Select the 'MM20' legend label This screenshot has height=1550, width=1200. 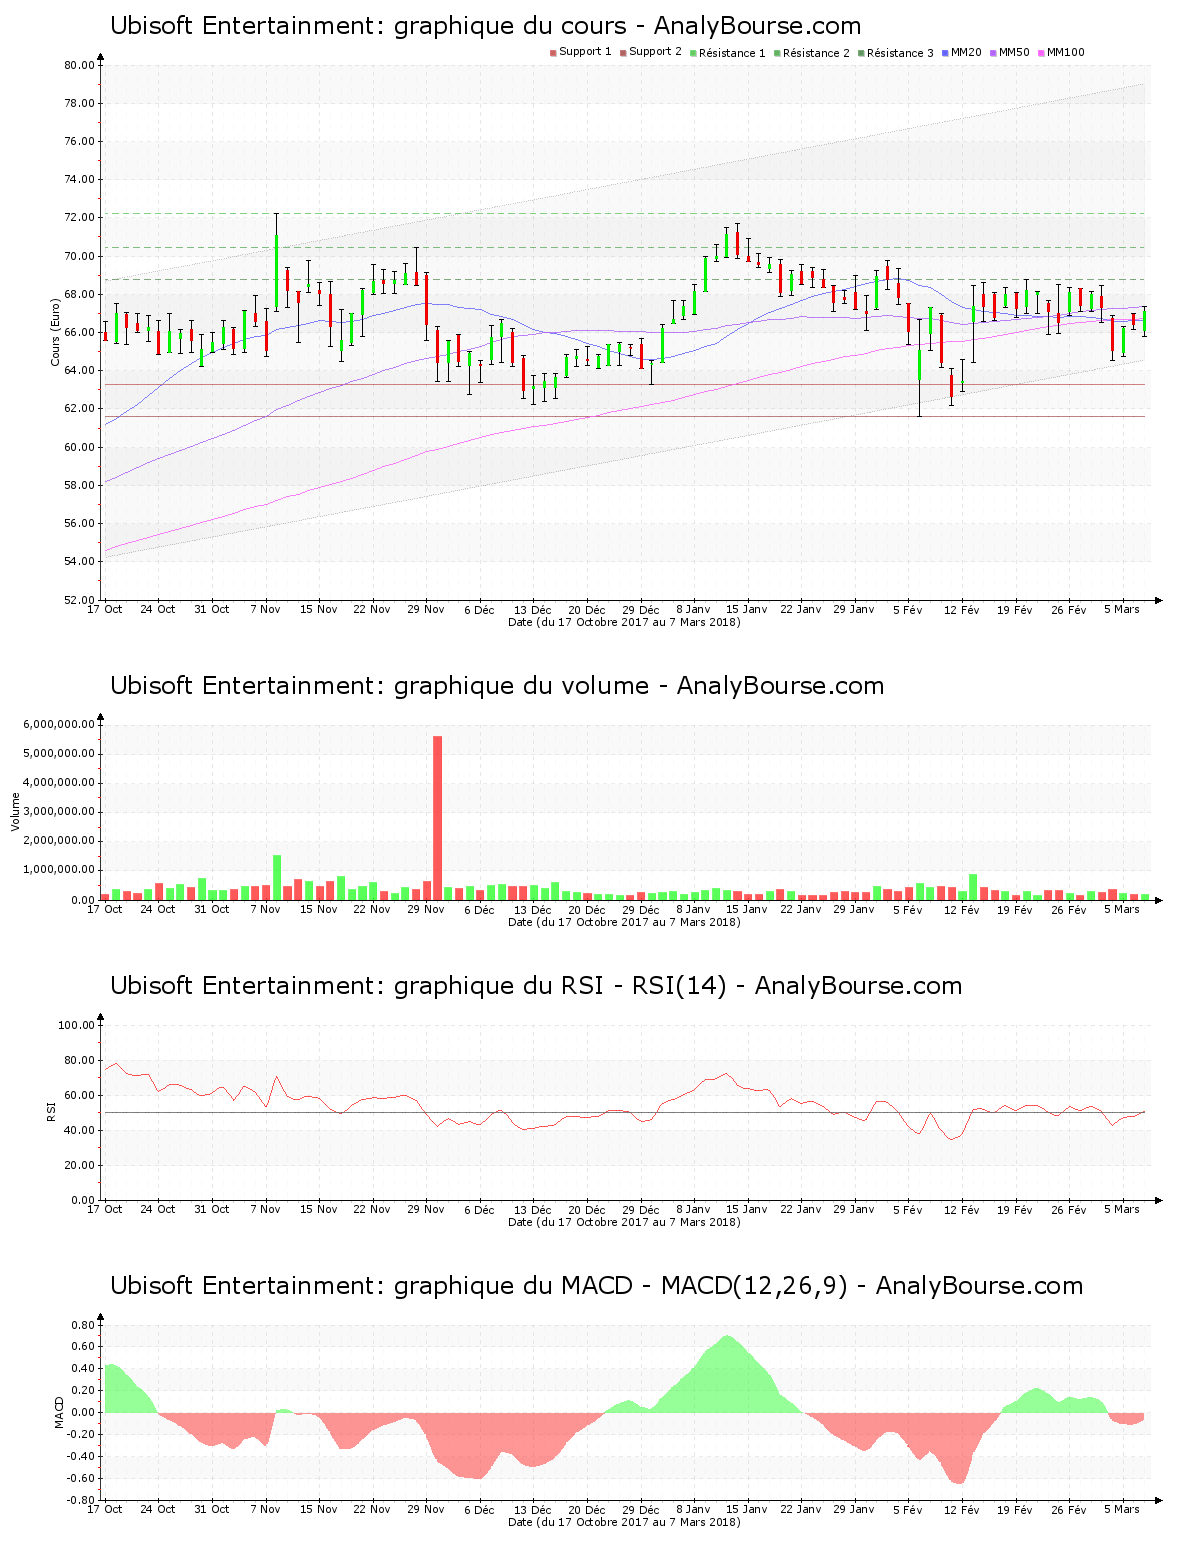pos(966,52)
